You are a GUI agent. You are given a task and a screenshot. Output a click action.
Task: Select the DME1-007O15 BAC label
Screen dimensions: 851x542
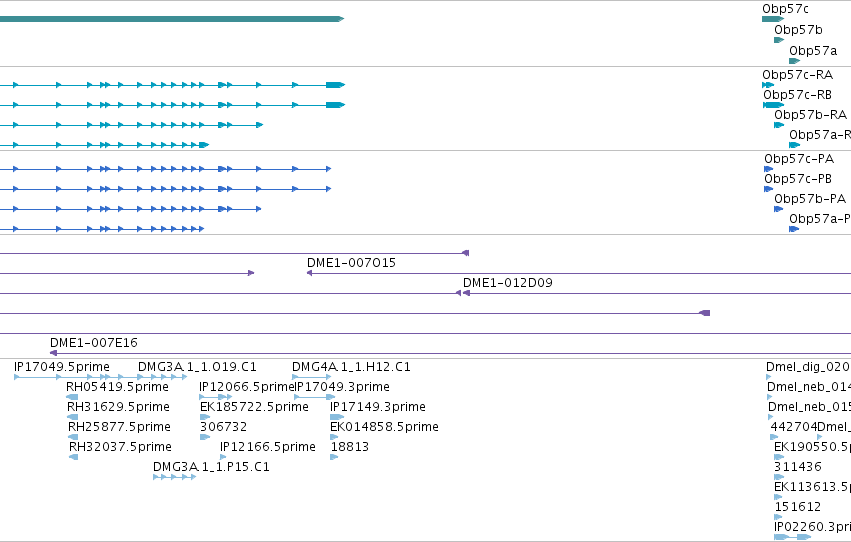[351, 263]
